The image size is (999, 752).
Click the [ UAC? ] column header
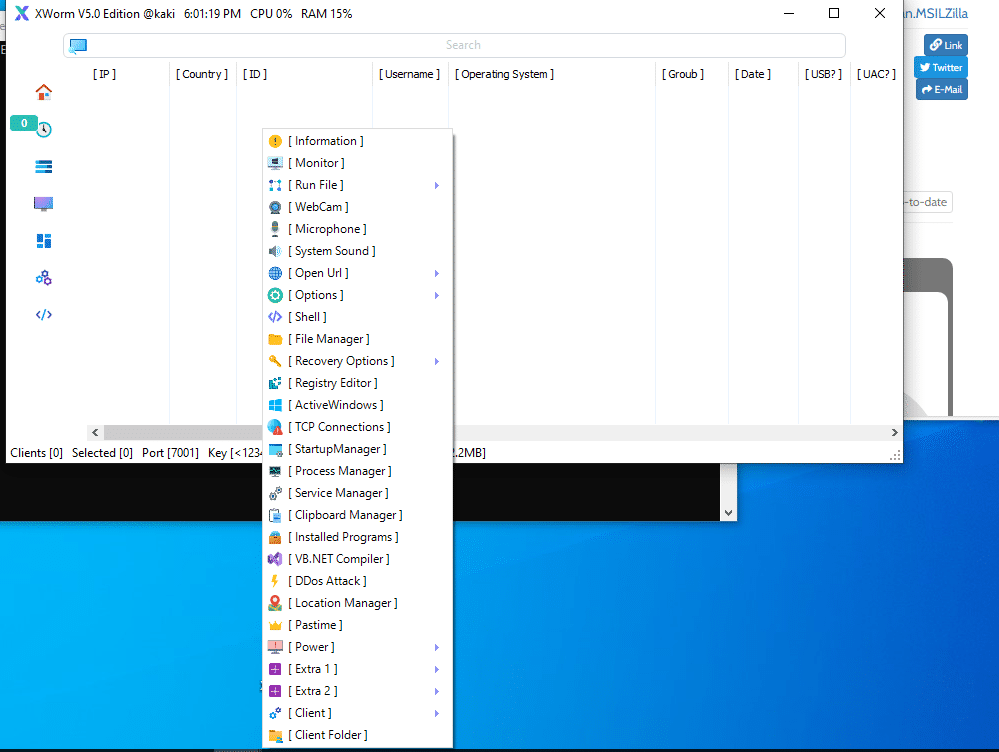click(877, 75)
